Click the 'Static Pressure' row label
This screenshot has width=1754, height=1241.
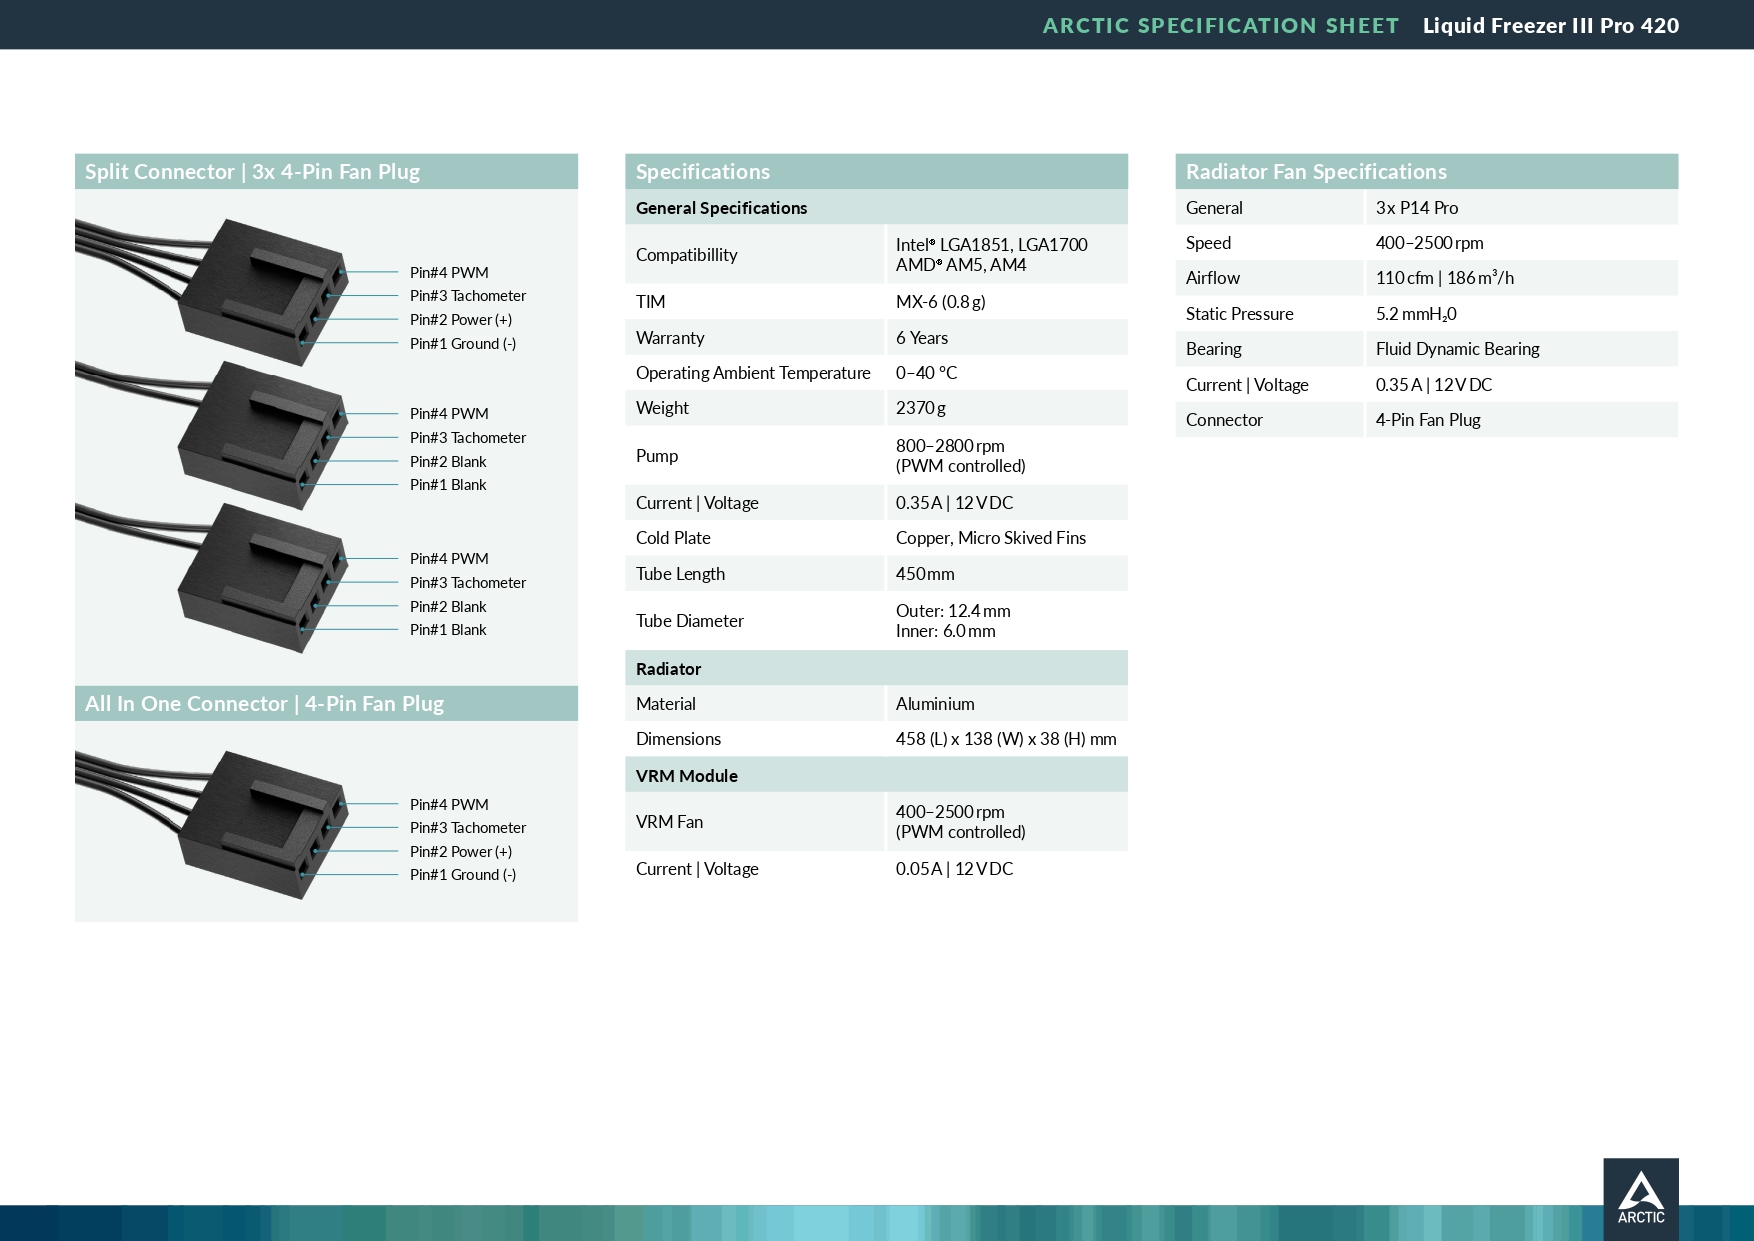click(1240, 314)
